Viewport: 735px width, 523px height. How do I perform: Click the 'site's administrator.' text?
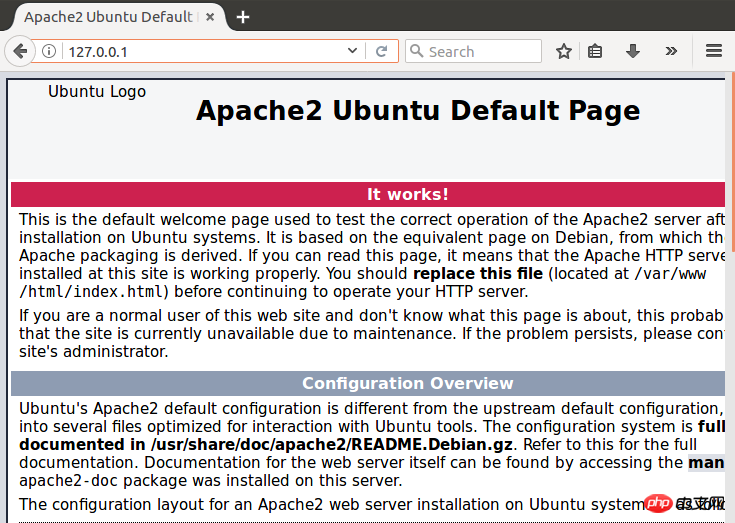point(93,351)
